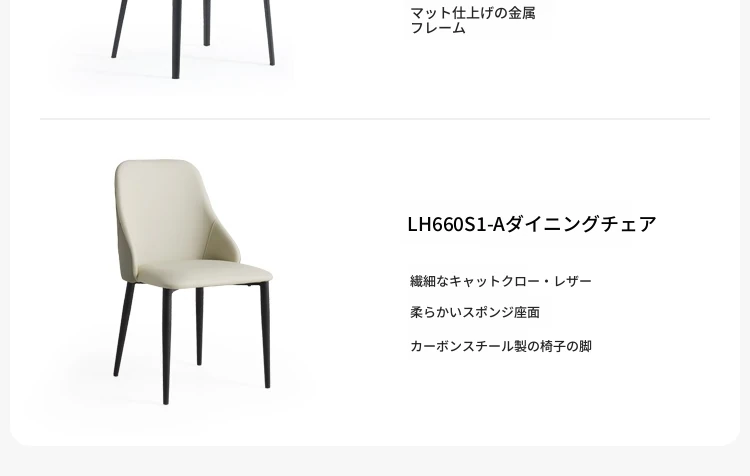
Task: Click the LH660S1-A model code
Action: point(456,224)
